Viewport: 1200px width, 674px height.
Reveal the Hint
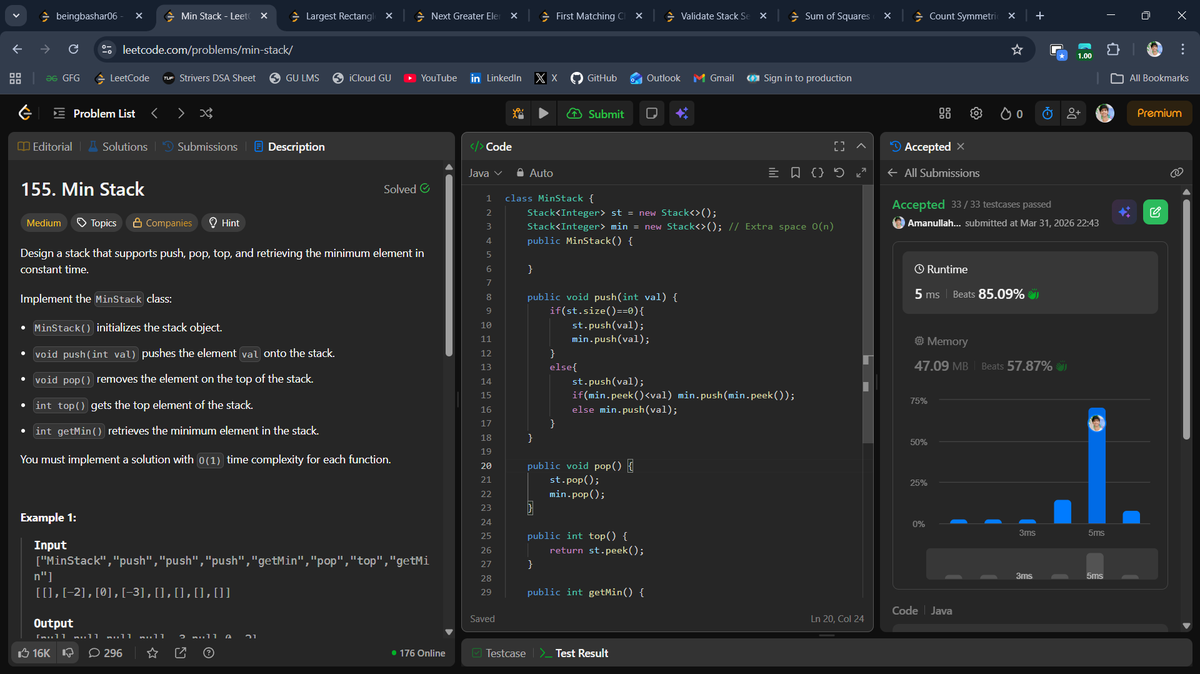click(x=223, y=223)
